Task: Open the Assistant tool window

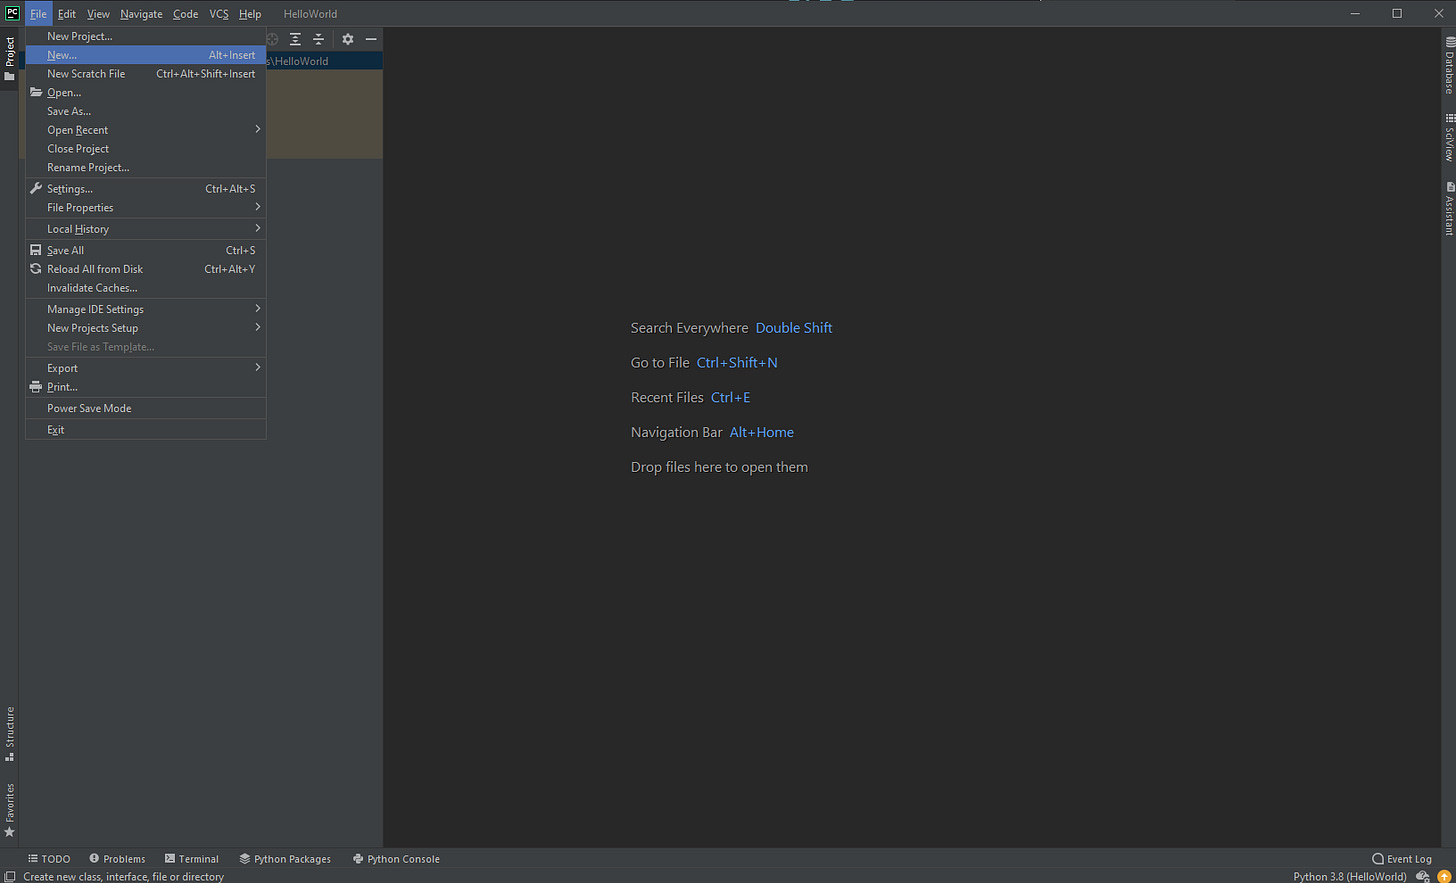Action: point(1449,208)
